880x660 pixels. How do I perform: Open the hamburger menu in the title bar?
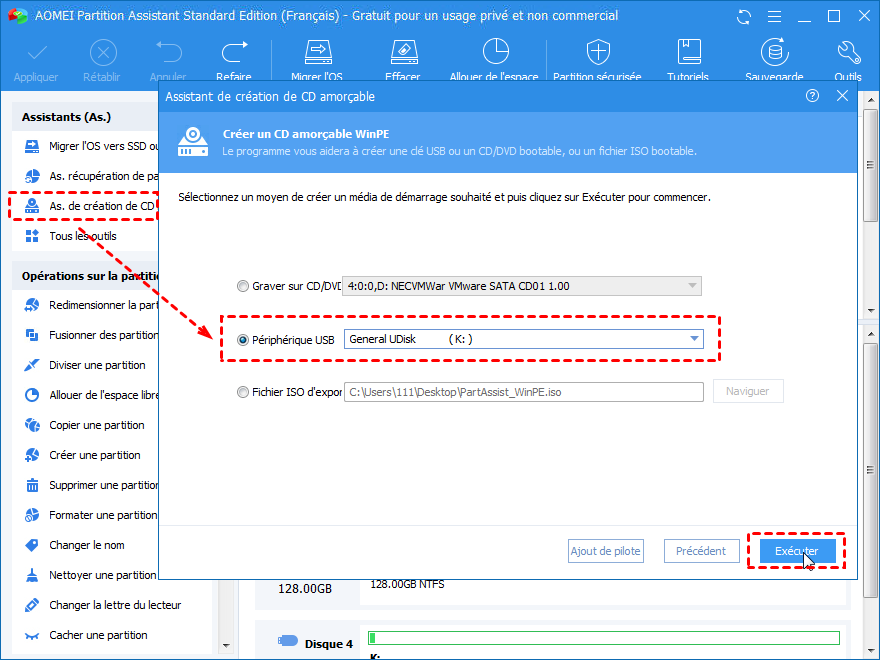pyautogui.click(x=774, y=17)
